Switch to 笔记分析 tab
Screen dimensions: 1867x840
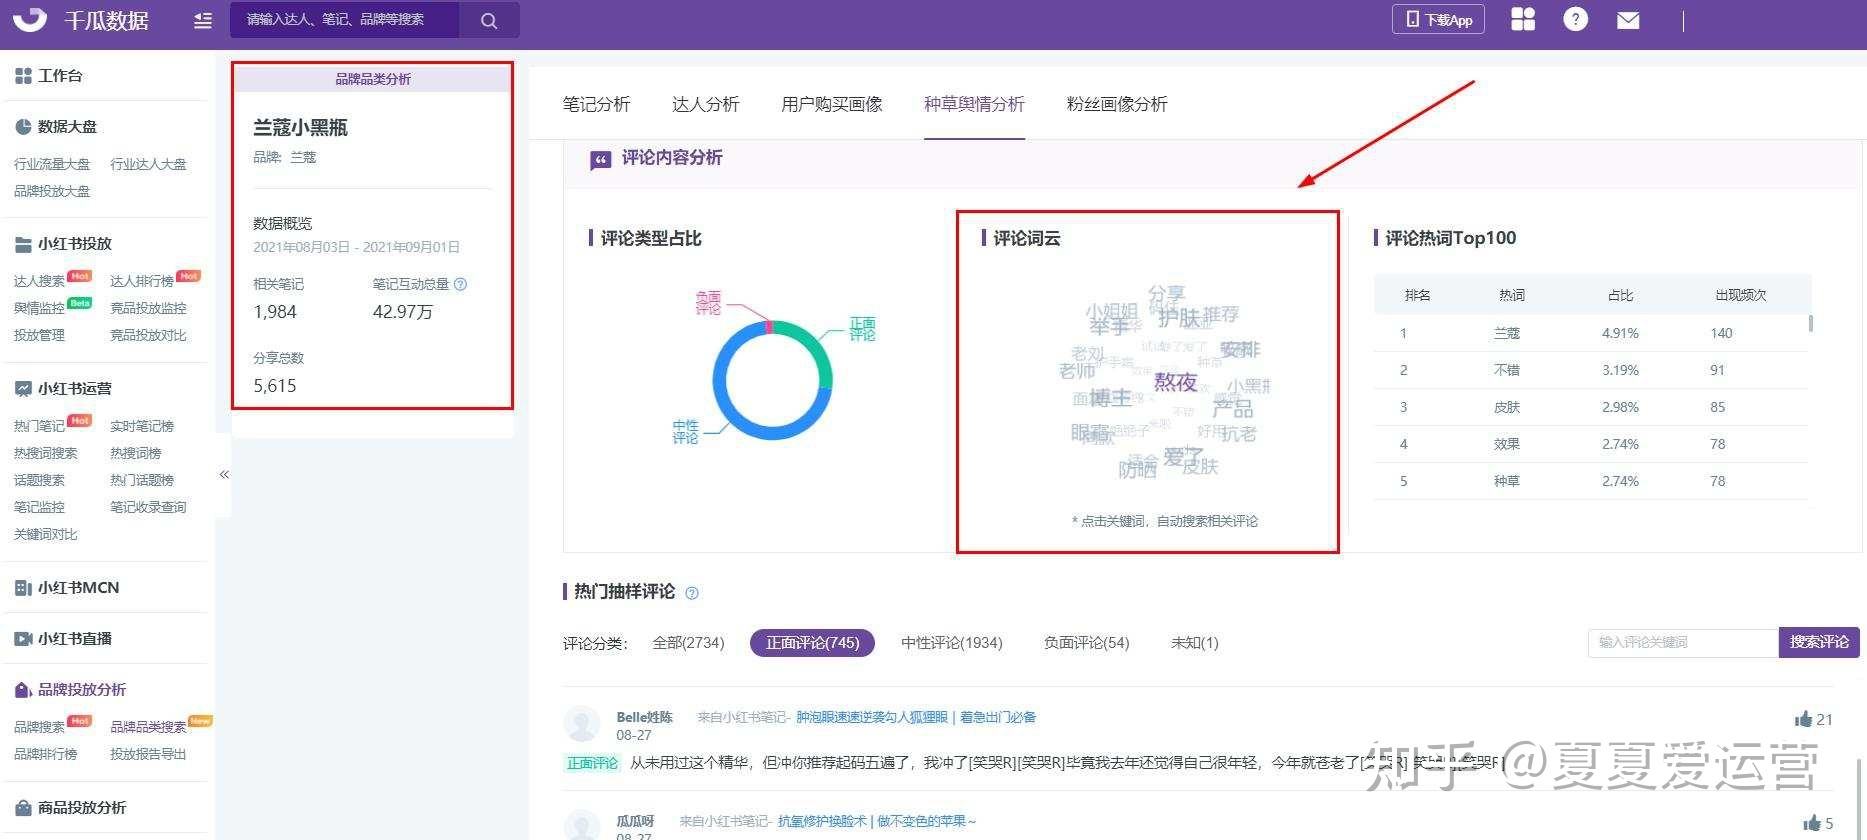pos(596,104)
